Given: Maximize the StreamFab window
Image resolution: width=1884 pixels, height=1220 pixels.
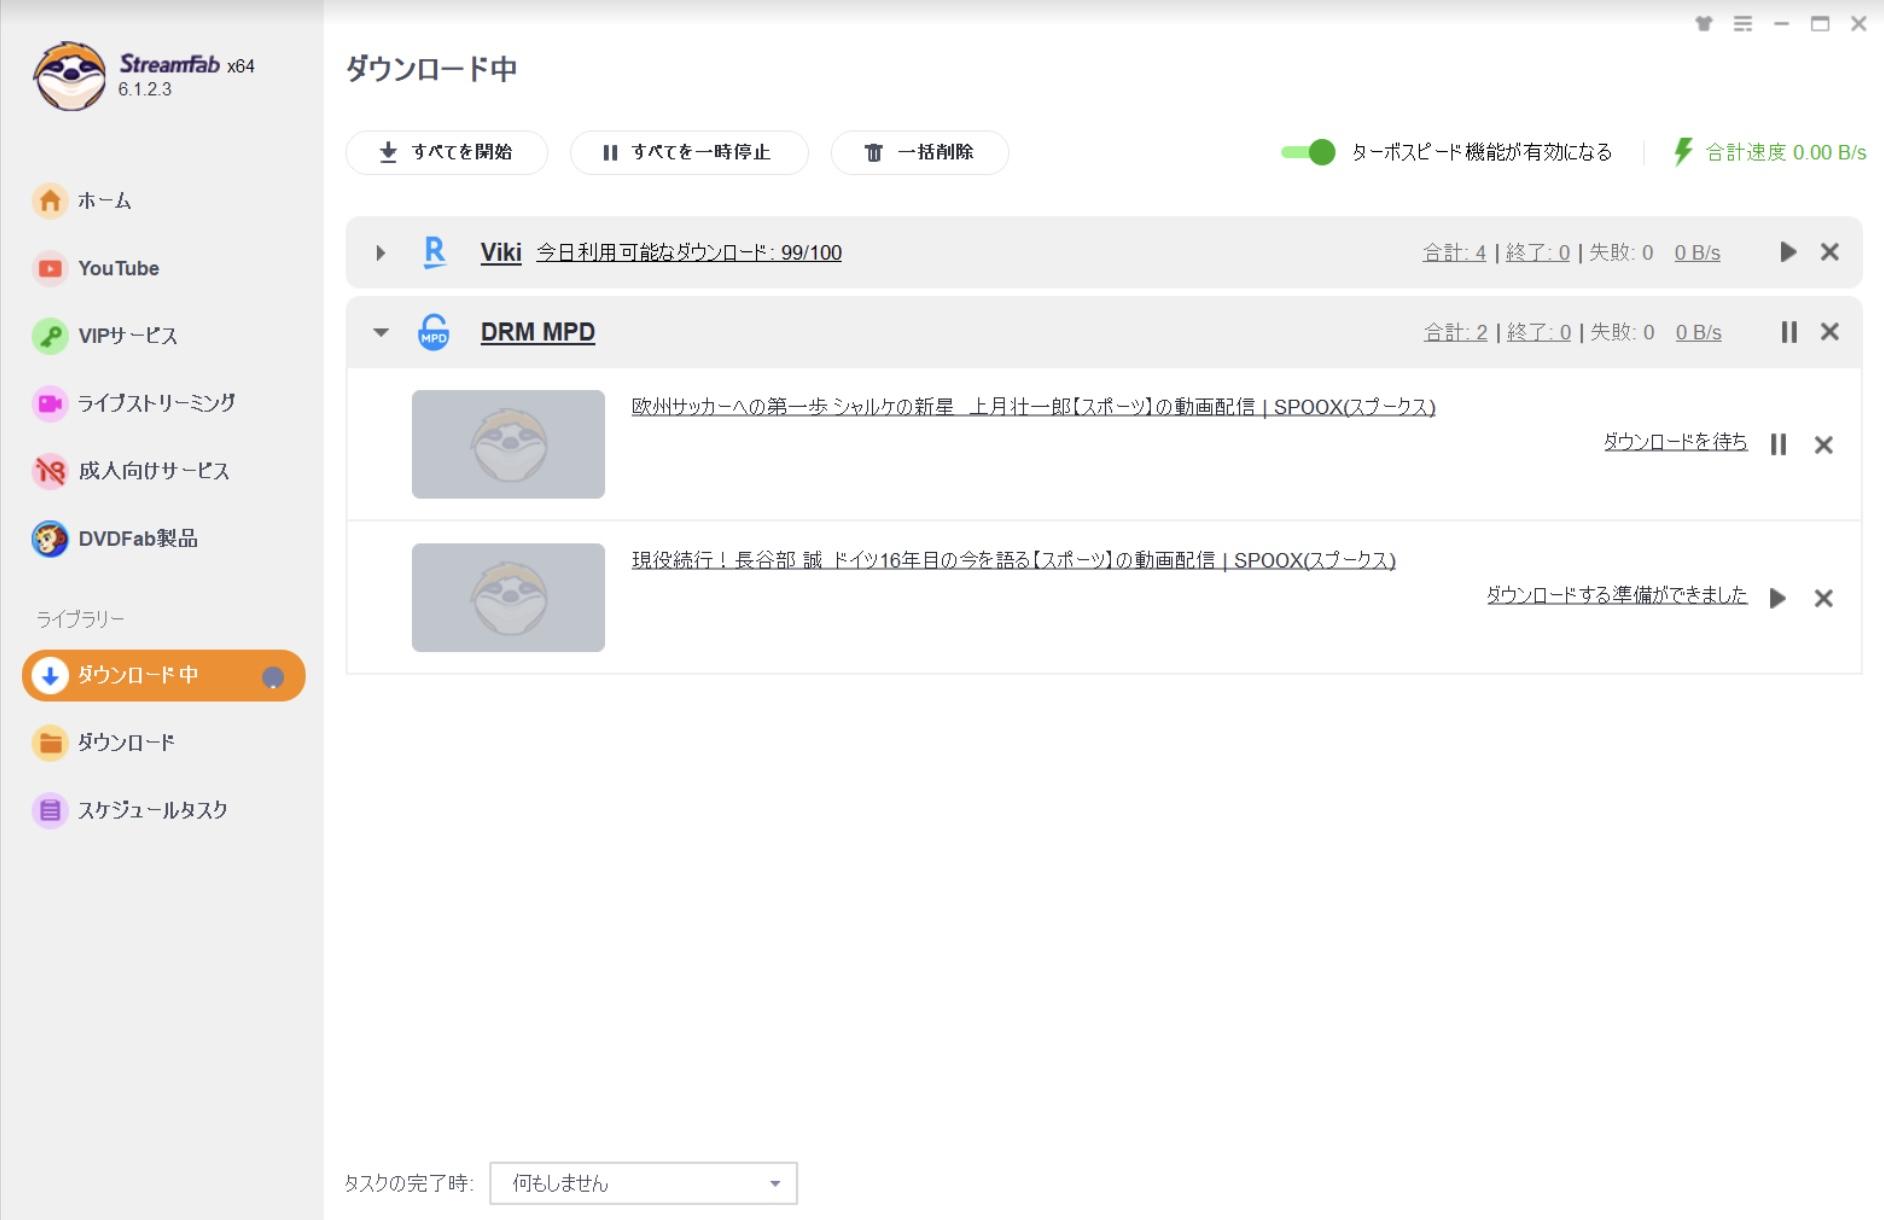Looking at the screenshot, I should (1820, 23).
